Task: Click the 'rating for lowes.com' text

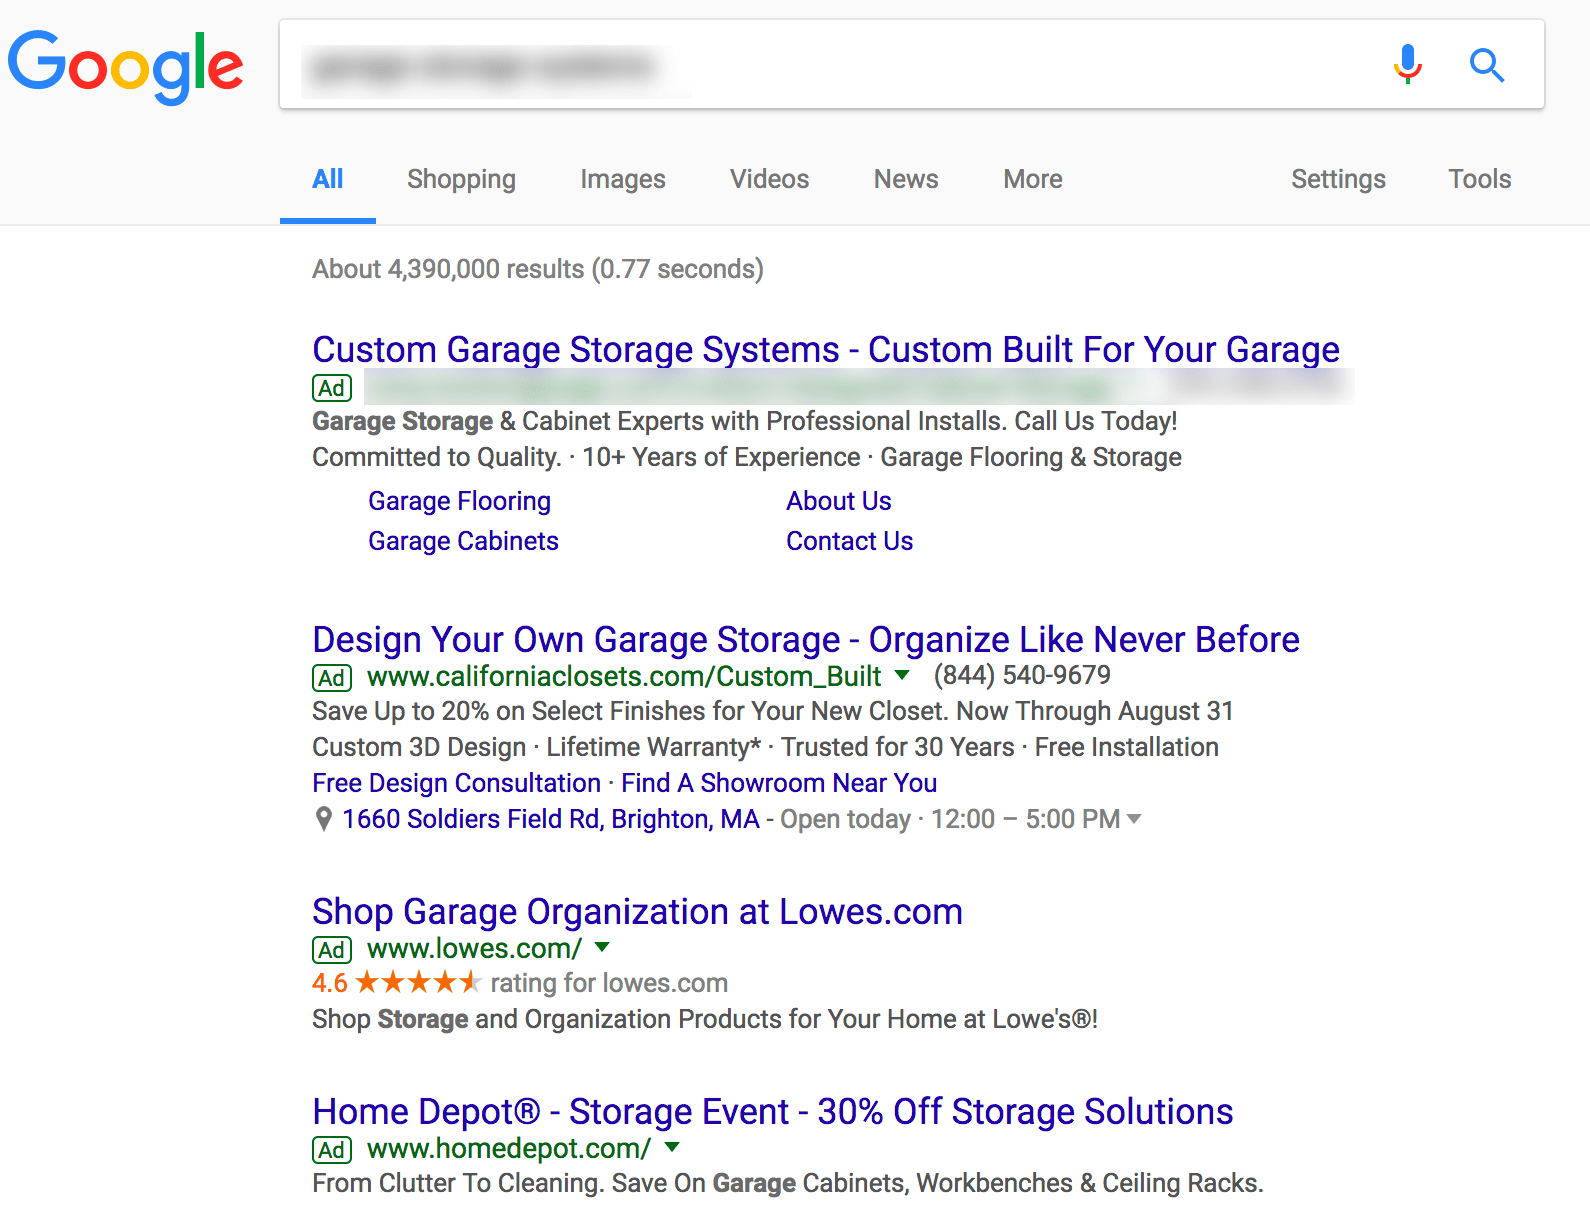Action: pos(609,983)
